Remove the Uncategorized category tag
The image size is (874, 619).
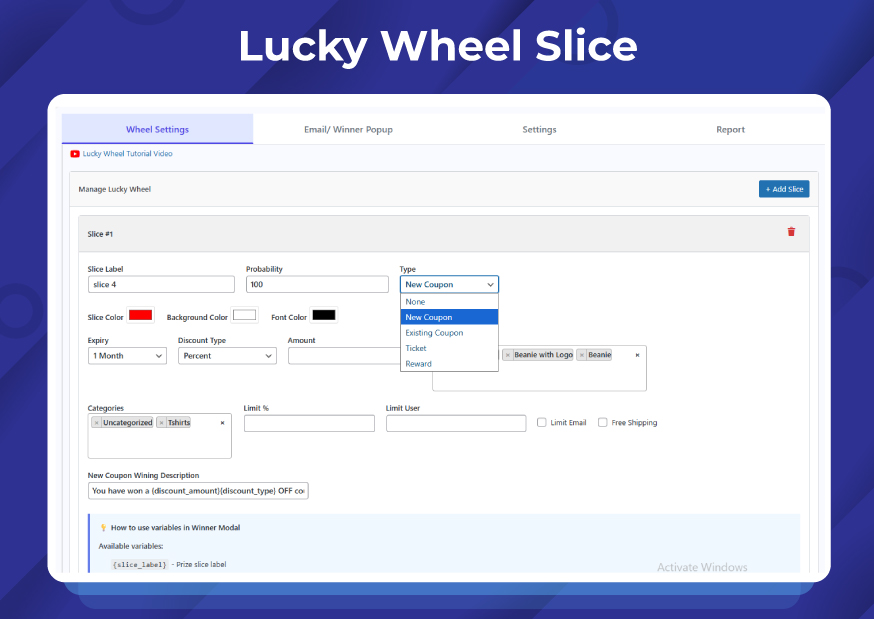click(x=96, y=423)
